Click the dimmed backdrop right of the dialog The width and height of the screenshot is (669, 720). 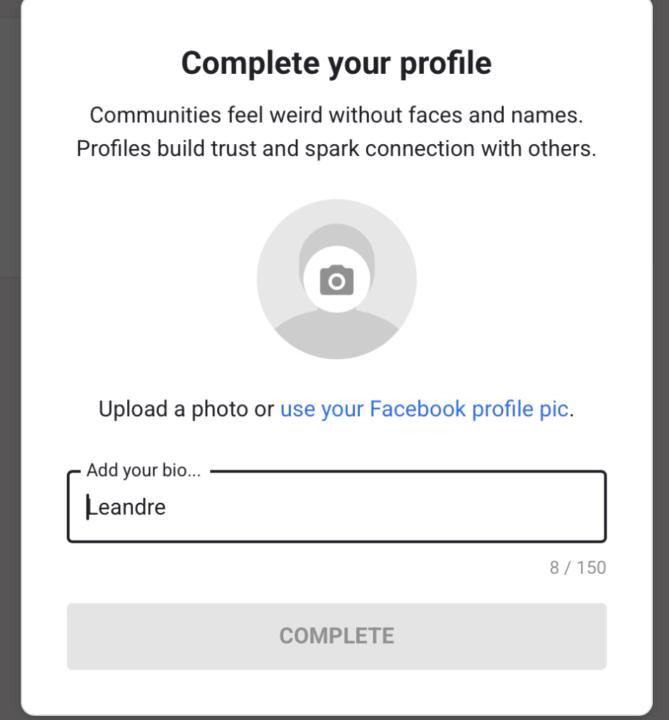[x=660, y=400]
